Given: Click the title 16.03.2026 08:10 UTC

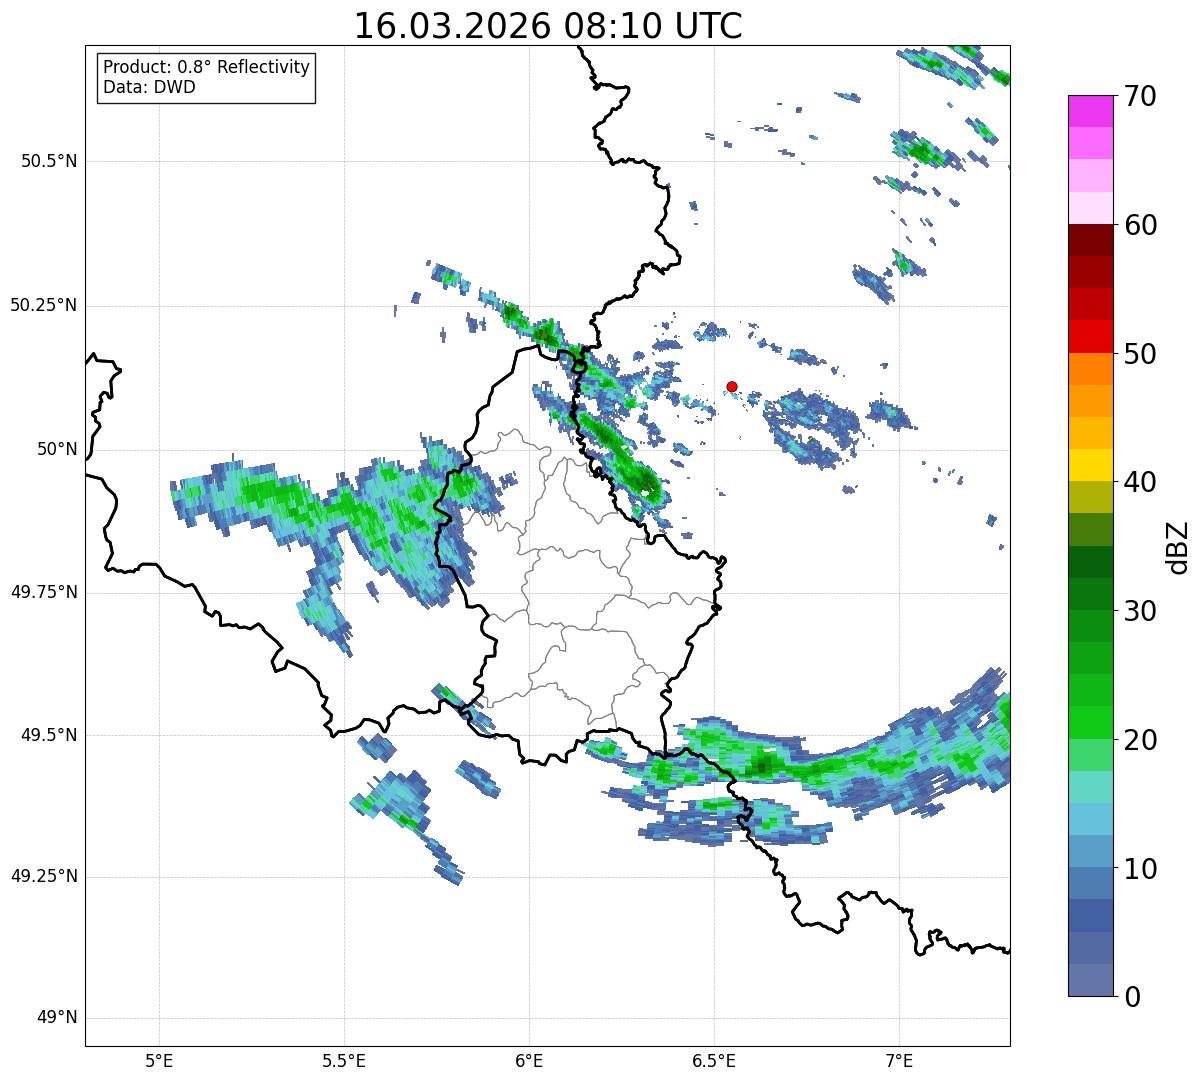Looking at the screenshot, I should tap(548, 25).
